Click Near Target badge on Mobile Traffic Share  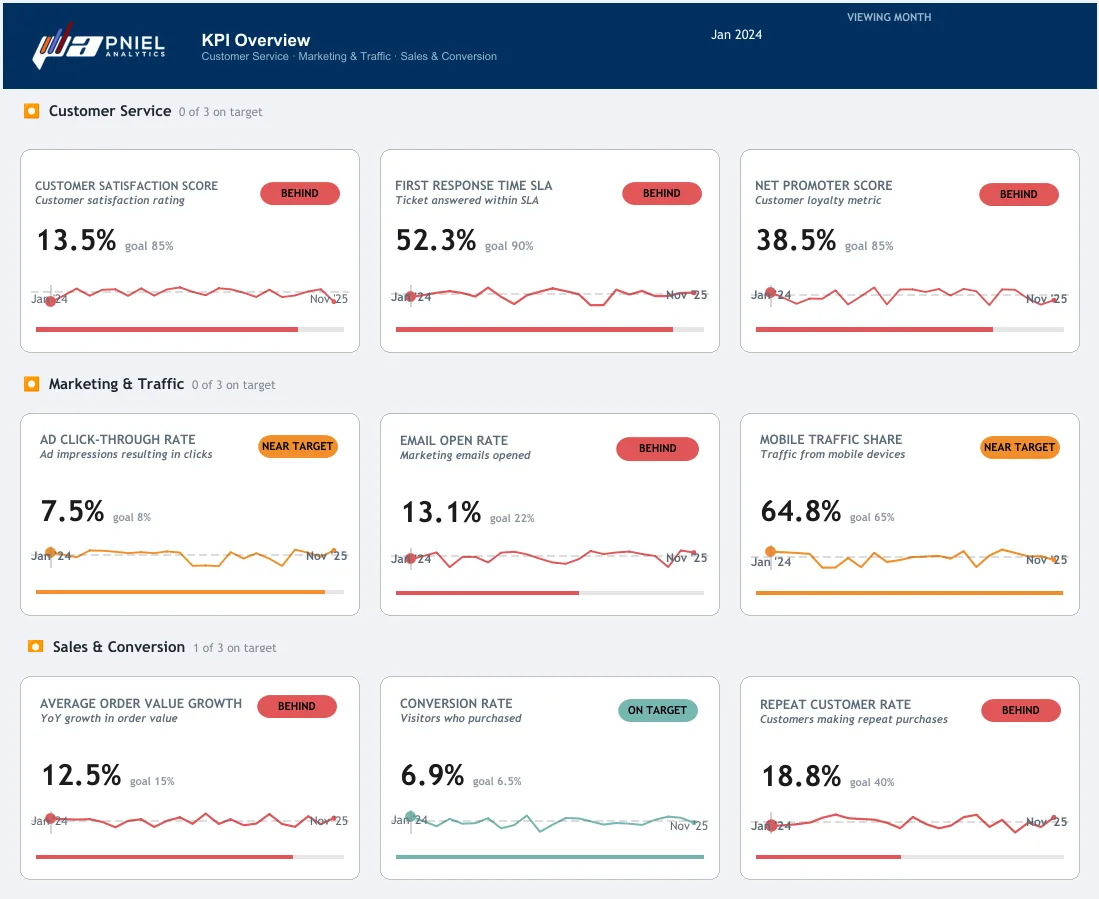point(1020,447)
